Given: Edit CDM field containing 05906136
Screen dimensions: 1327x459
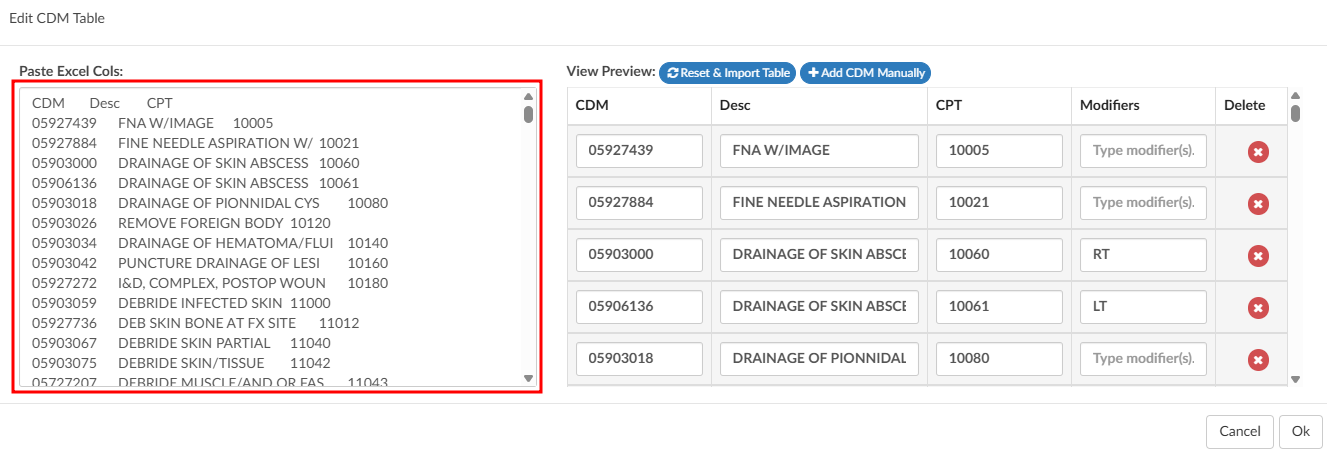Looking at the screenshot, I should (x=639, y=307).
